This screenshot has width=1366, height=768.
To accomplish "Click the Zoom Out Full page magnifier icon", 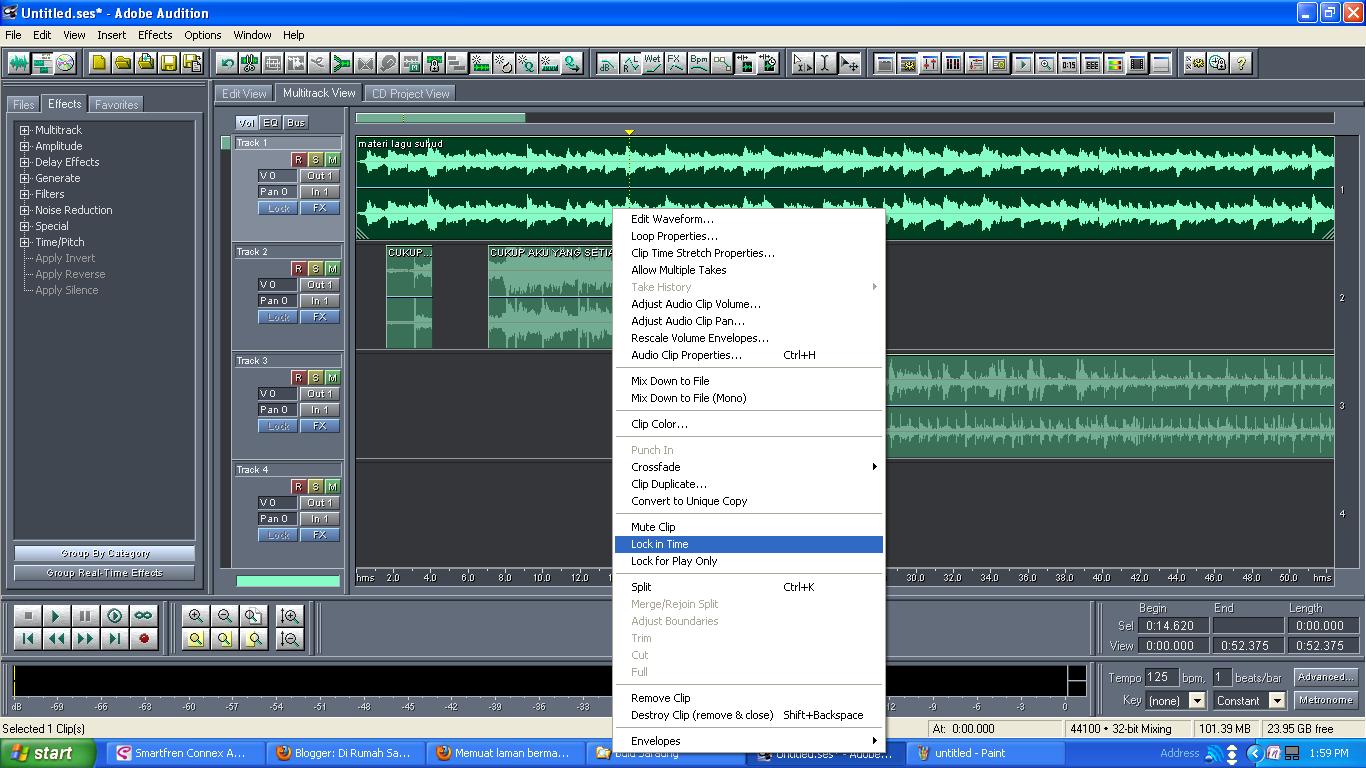I will pos(254,616).
